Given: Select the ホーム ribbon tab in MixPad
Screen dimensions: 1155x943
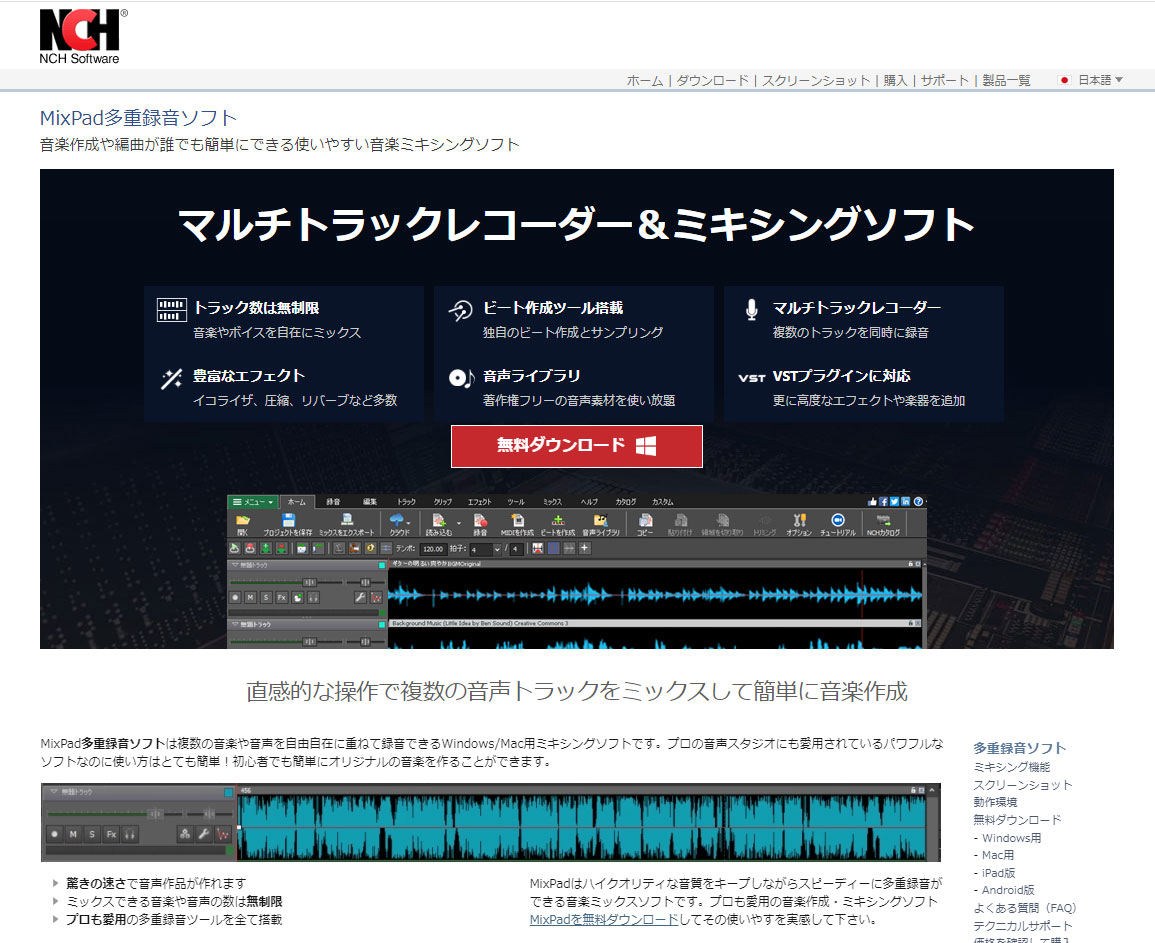Looking at the screenshot, I should (x=296, y=502).
